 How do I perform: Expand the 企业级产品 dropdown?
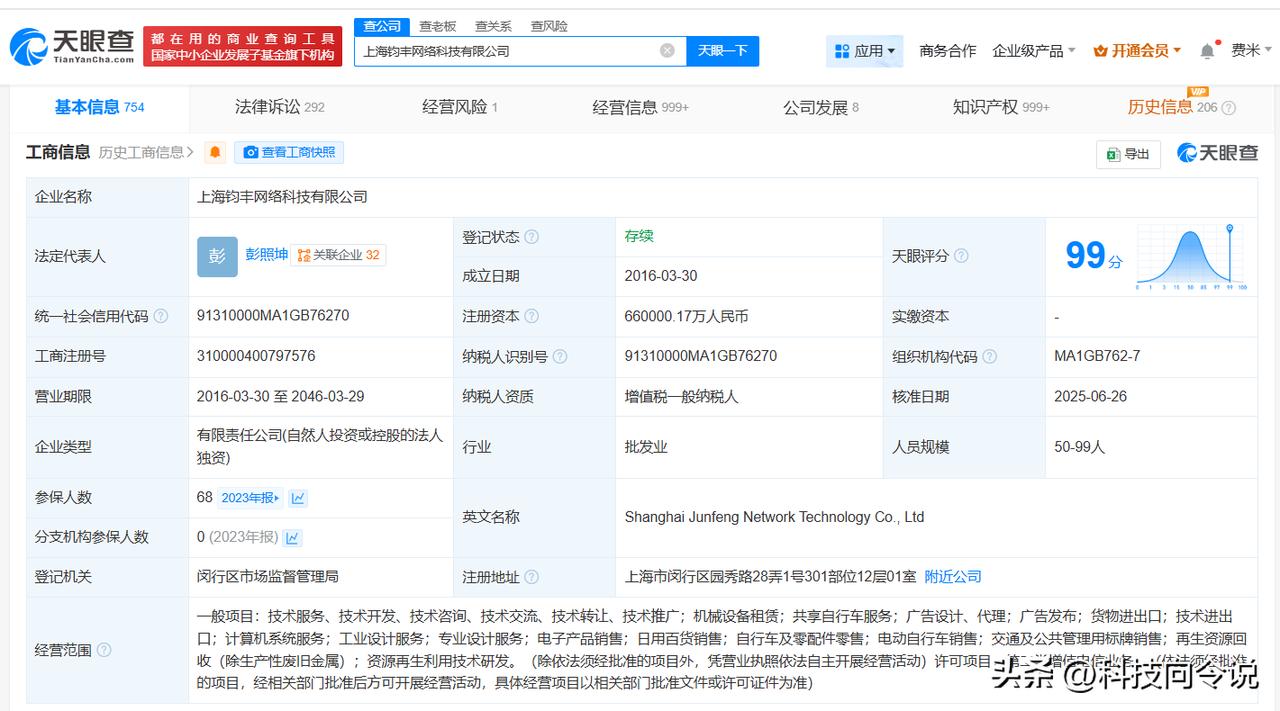[x=1034, y=50]
